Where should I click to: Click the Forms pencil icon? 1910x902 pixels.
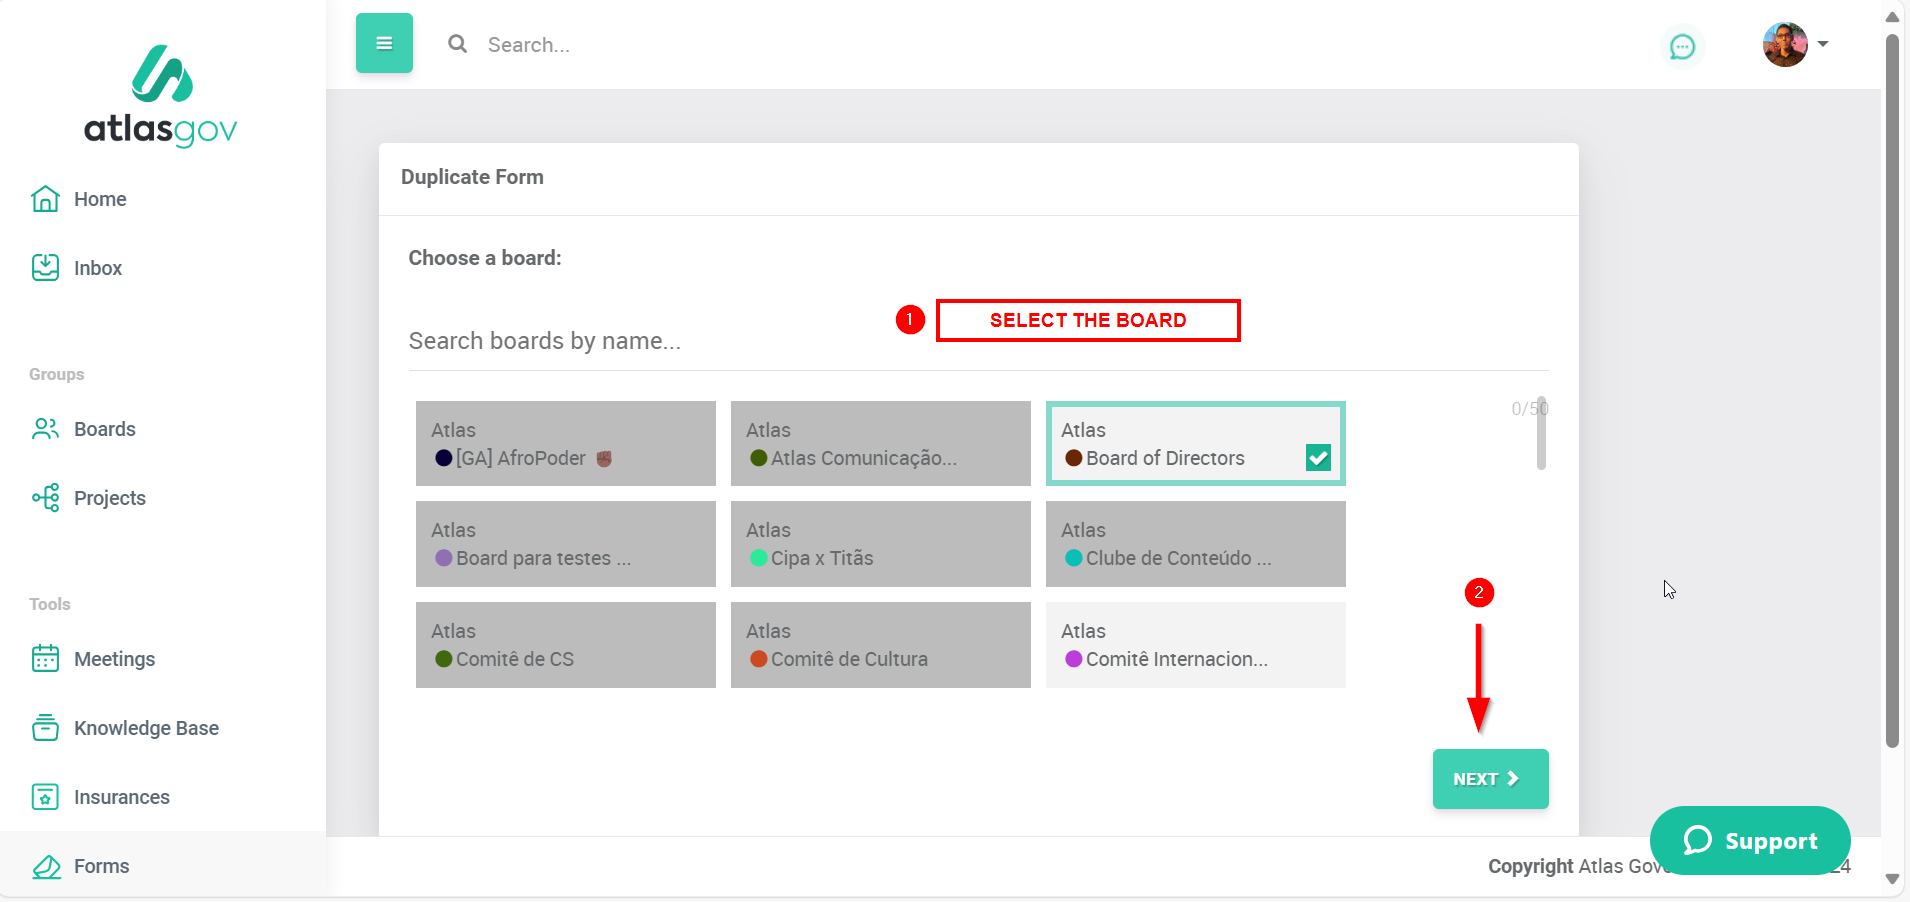tap(45, 866)
